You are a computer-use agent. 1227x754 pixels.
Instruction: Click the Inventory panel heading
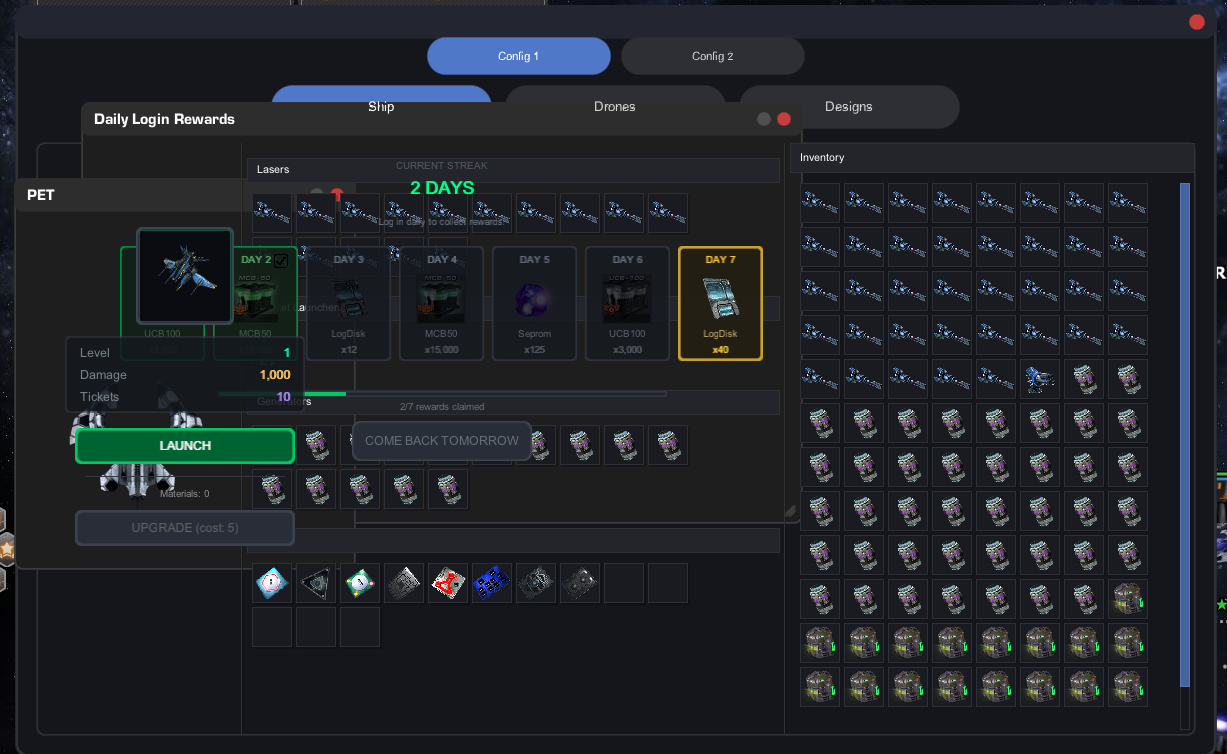(822, 157)
